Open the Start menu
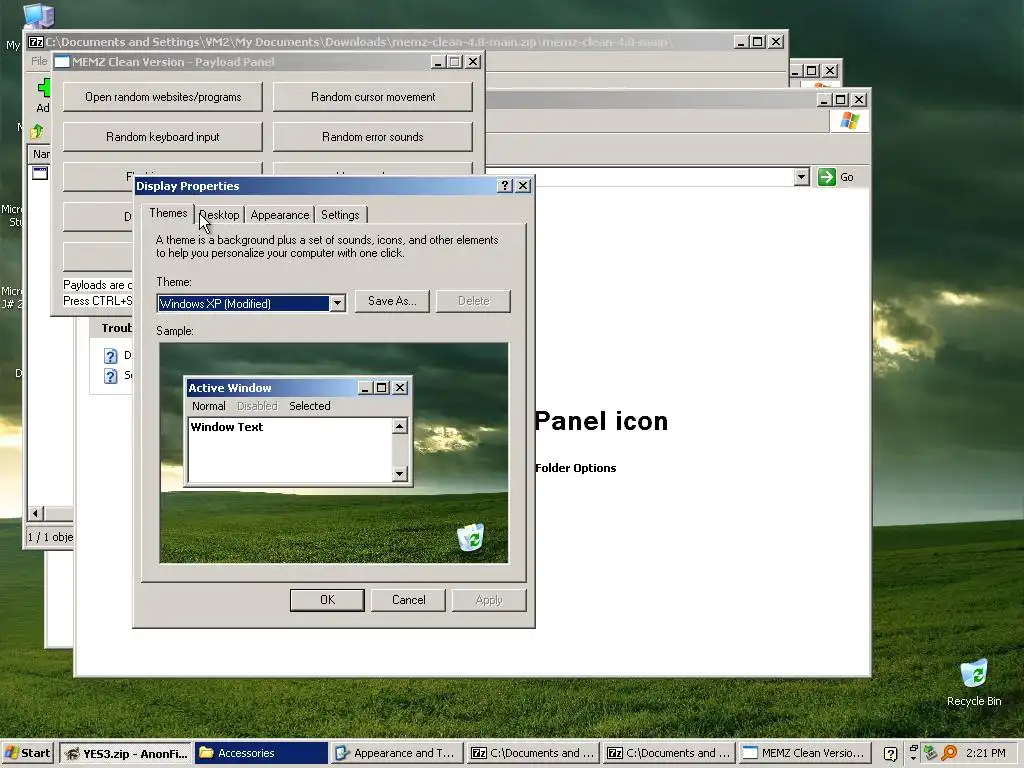The image size is (1024, 768). pos(27,753)
